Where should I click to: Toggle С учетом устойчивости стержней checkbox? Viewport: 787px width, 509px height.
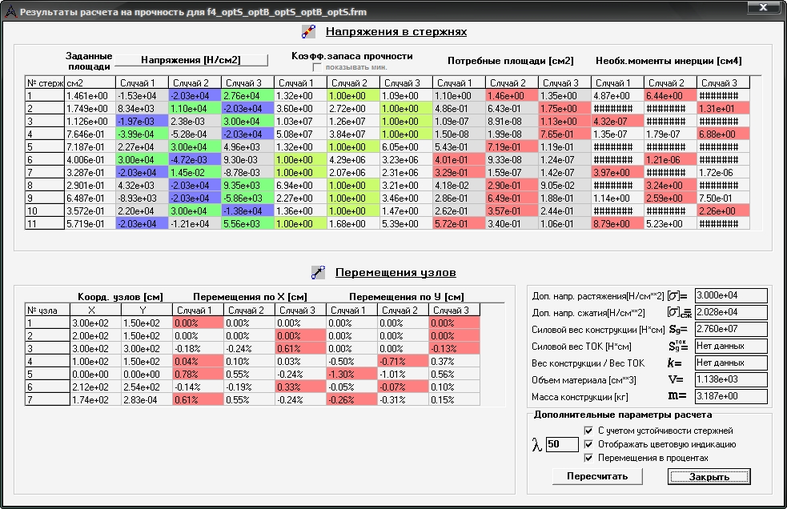(588, 431)
